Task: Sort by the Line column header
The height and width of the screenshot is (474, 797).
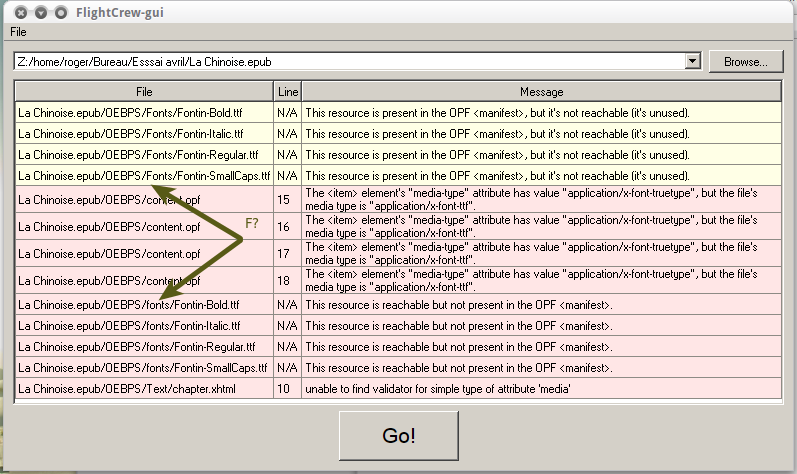Action: (288, 92)
